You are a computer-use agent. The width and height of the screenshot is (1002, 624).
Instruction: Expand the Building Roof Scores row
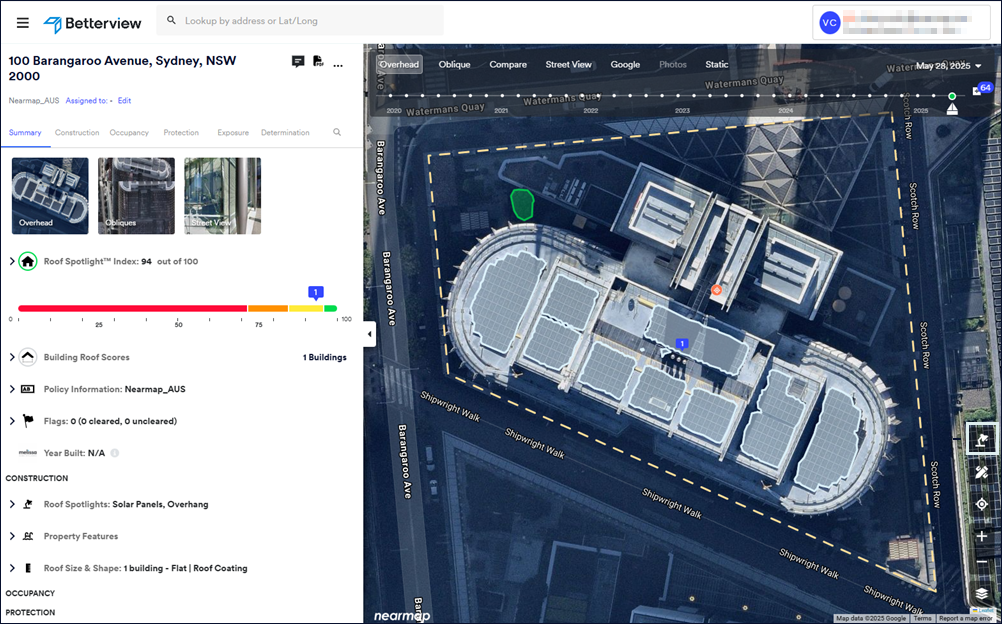(x=12, y=357)
